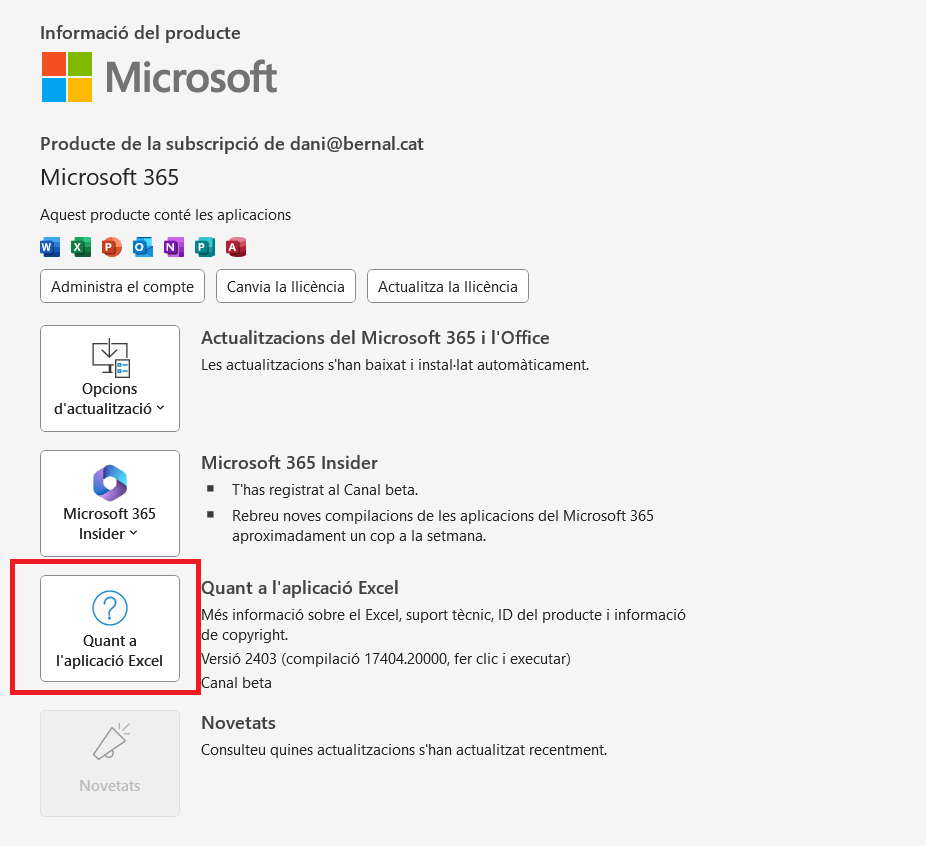Click the Access app icon

(236, 247)
